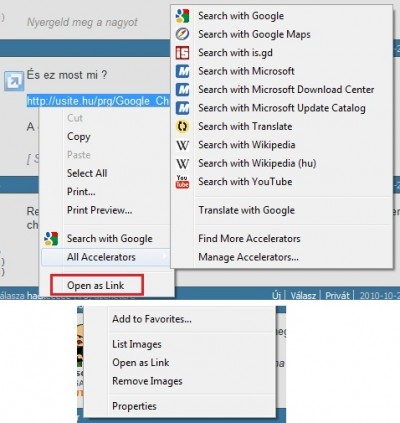Click Open as Link under All Accelerators

(x=96, y=285)
